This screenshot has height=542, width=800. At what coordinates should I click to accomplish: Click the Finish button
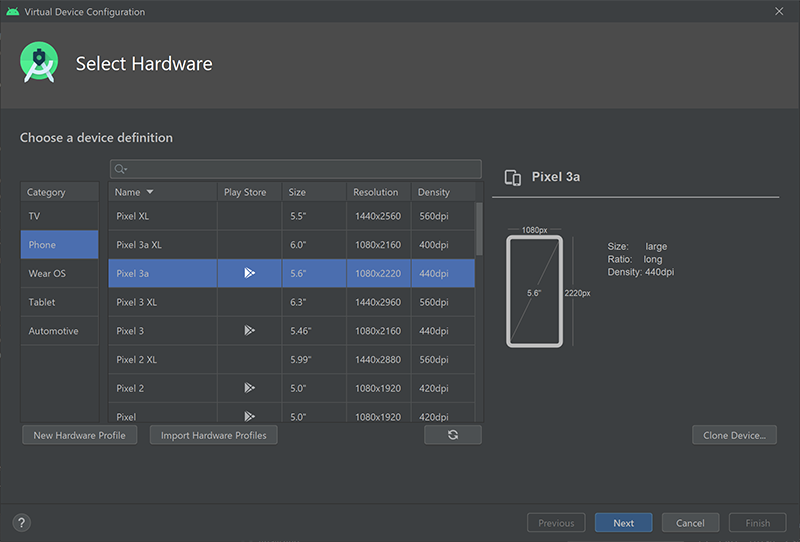coord(758,523)
